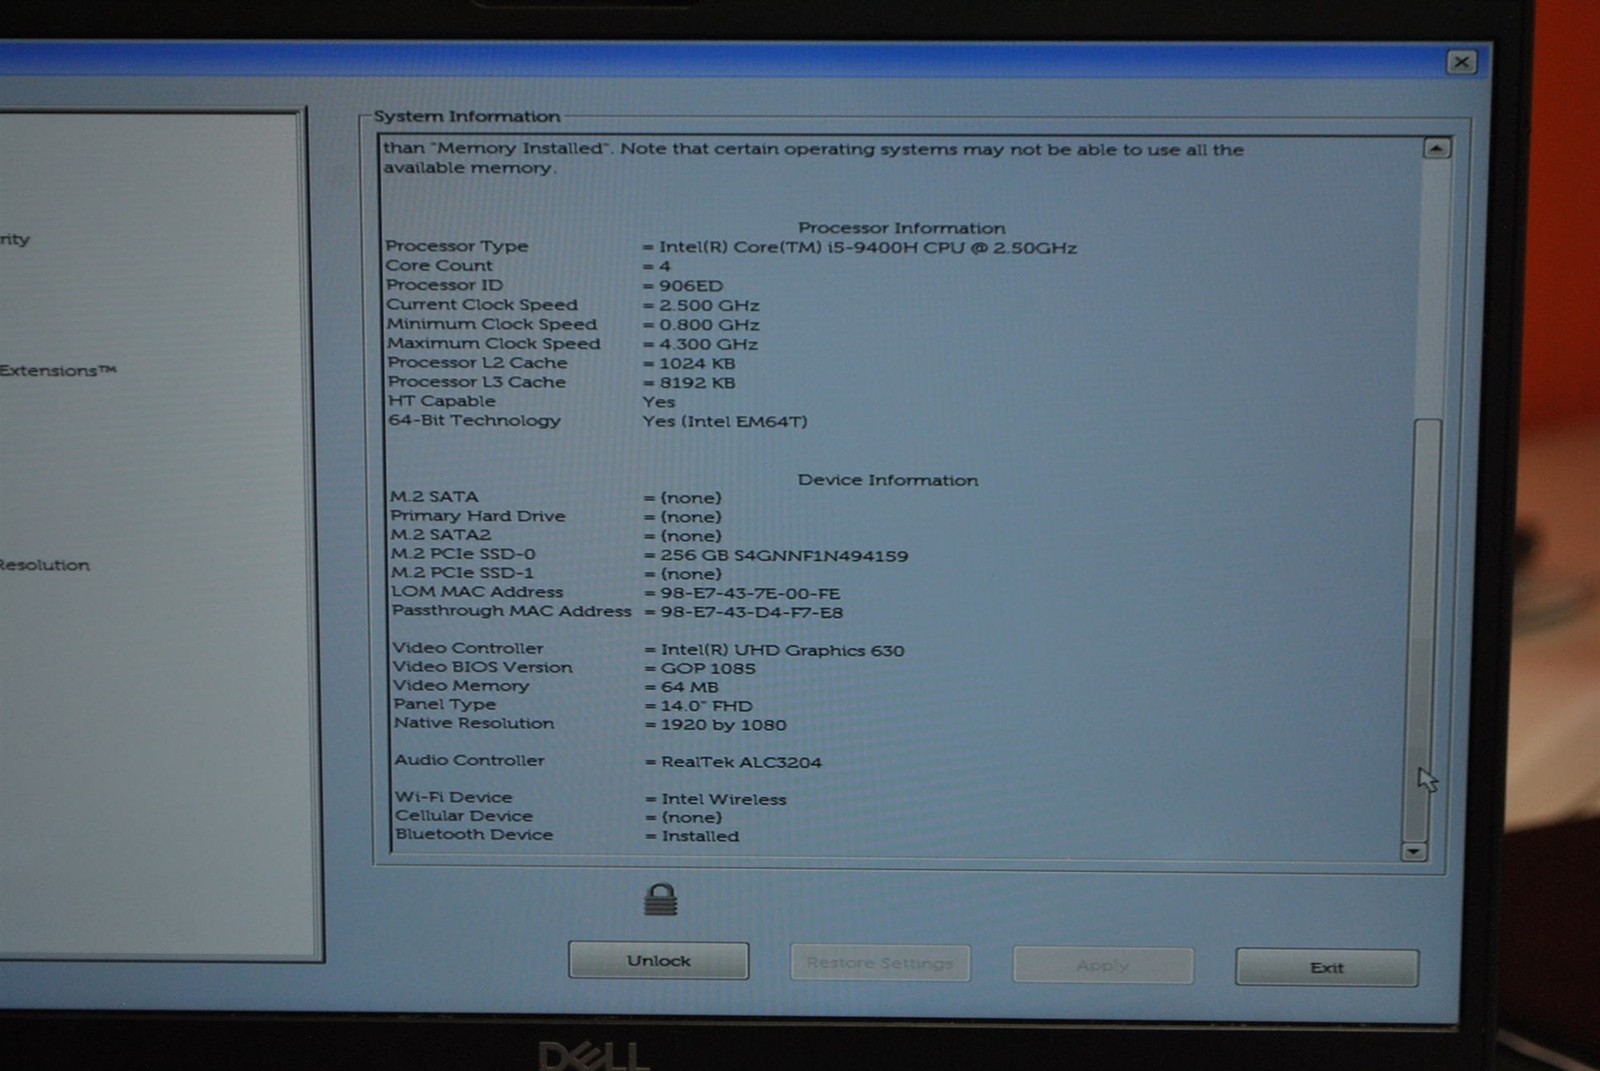Click the System Information scrollbar thumb
This screenshot has height=1071, width=1600.
(1420, 630)
